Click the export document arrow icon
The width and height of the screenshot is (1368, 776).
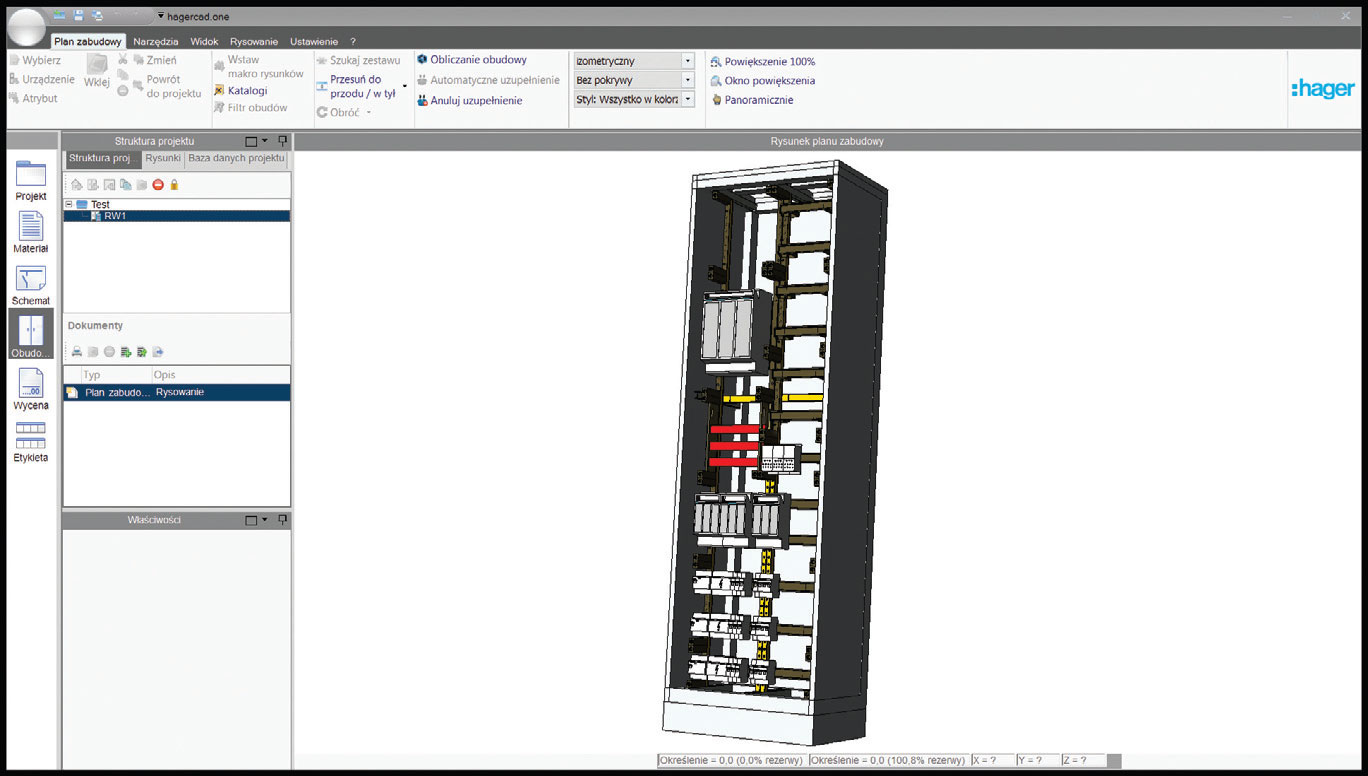click(158, 352)
